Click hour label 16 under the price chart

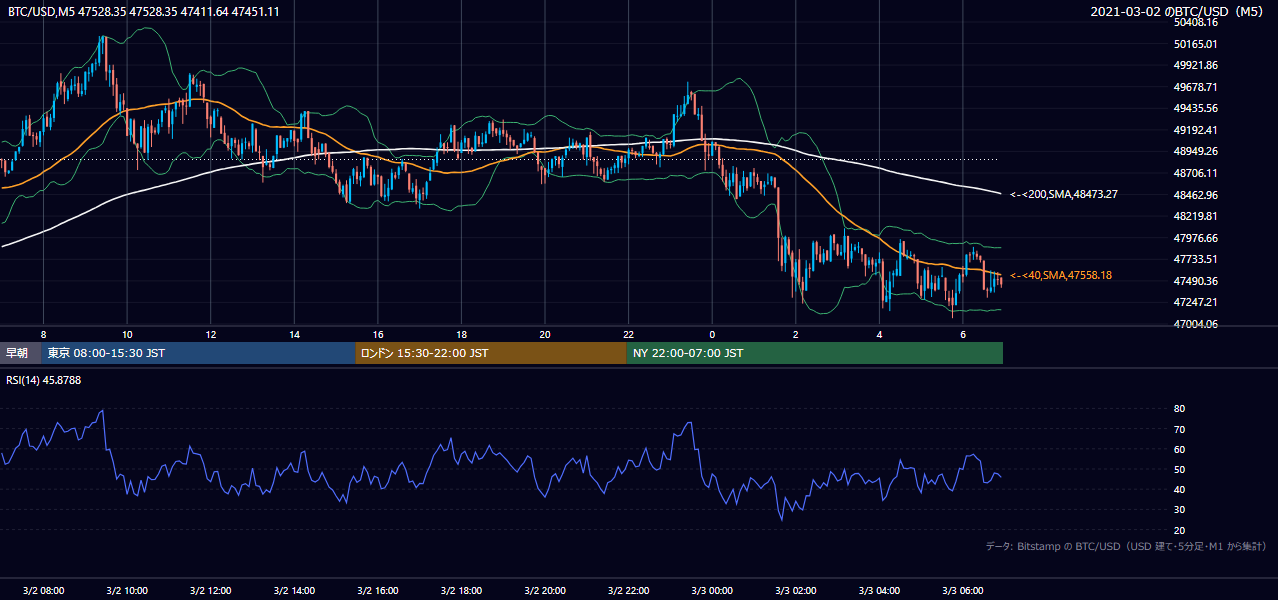(377, 334)
